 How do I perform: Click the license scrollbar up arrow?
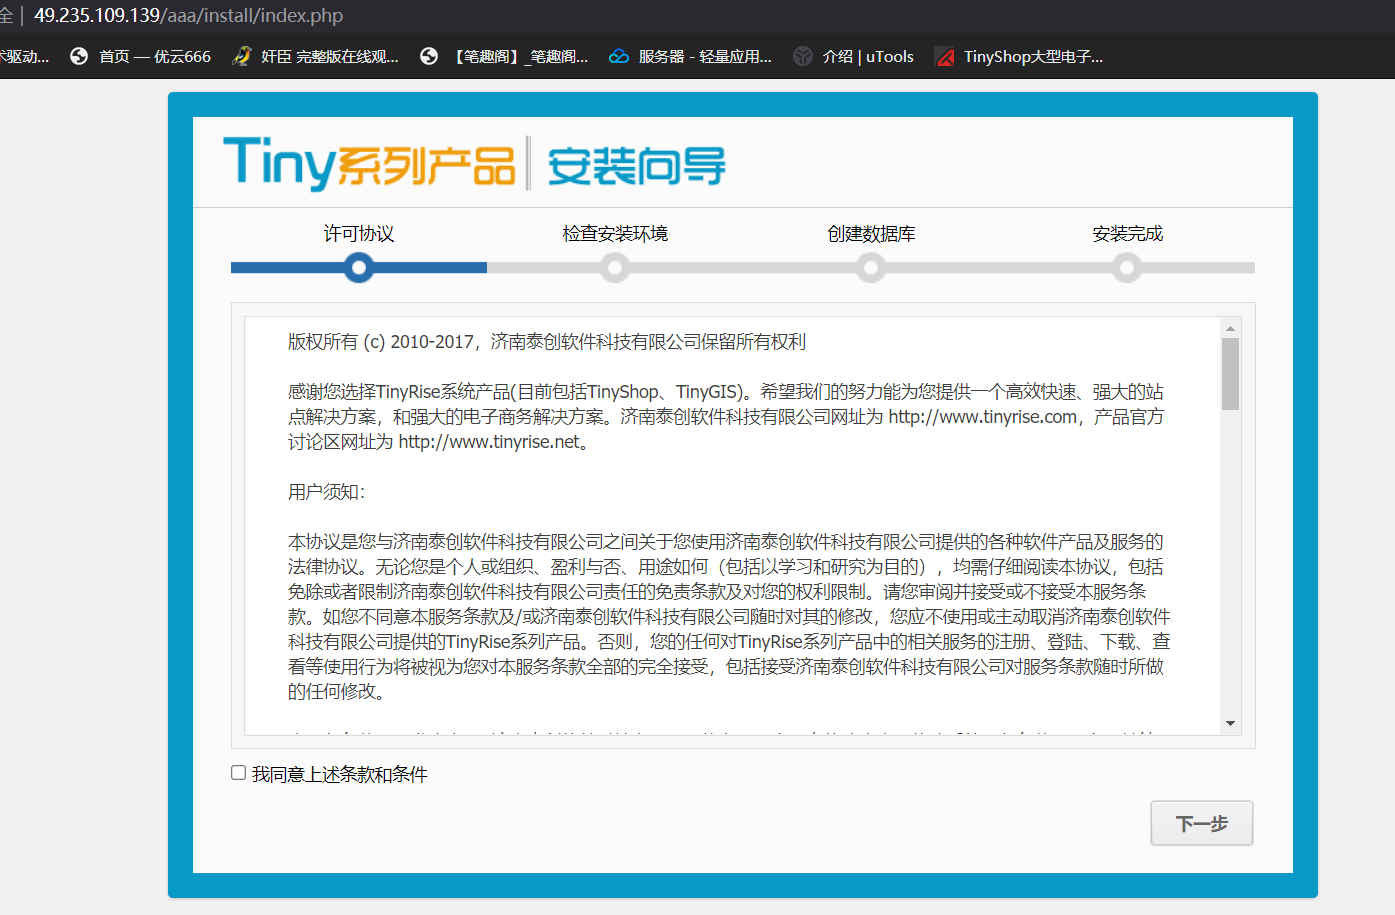(1230, 328)
